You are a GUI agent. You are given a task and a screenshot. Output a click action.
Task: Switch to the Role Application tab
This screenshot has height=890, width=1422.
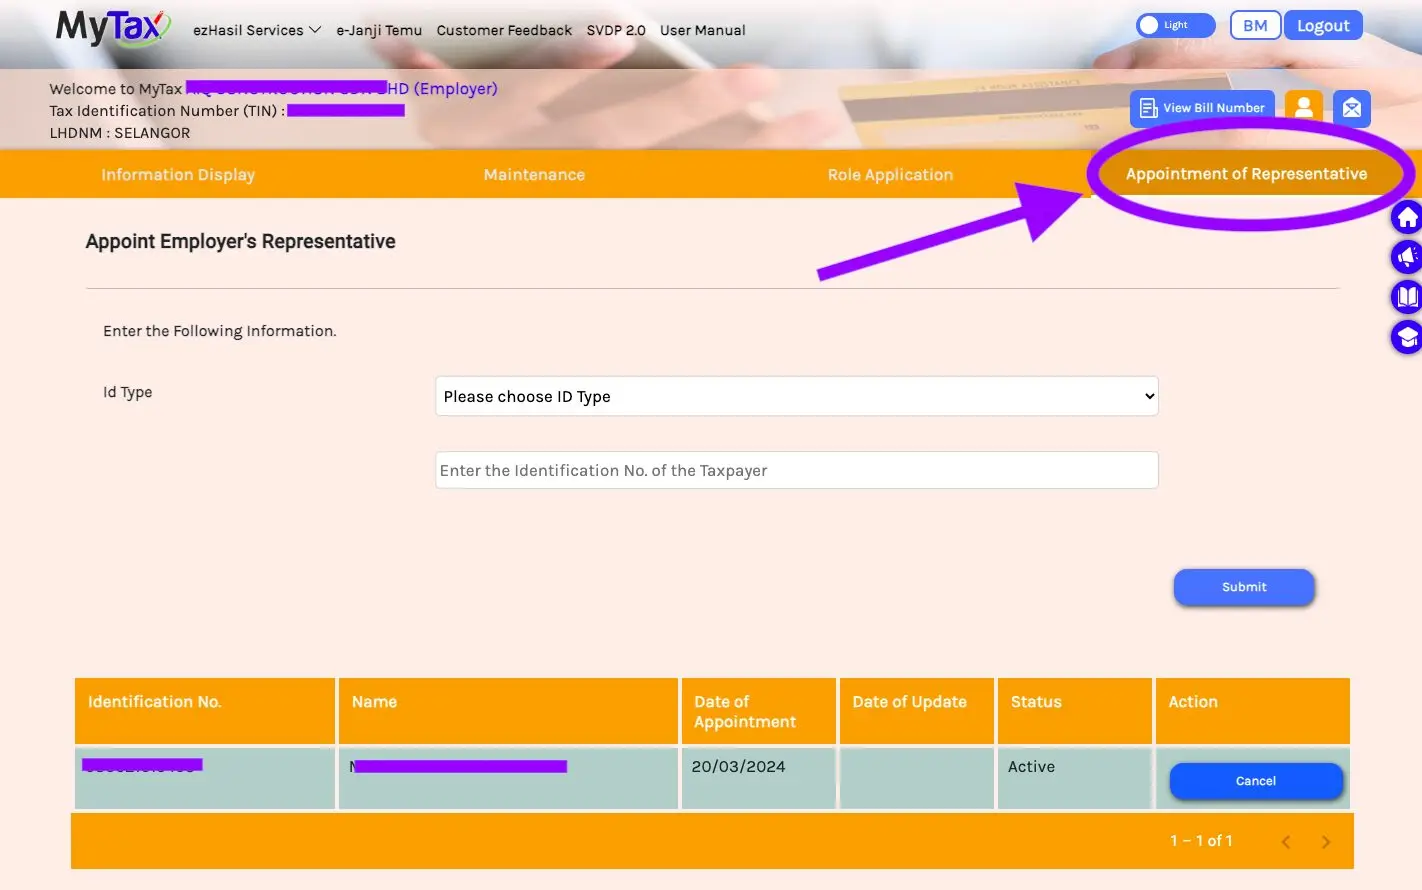pos(890,175)
